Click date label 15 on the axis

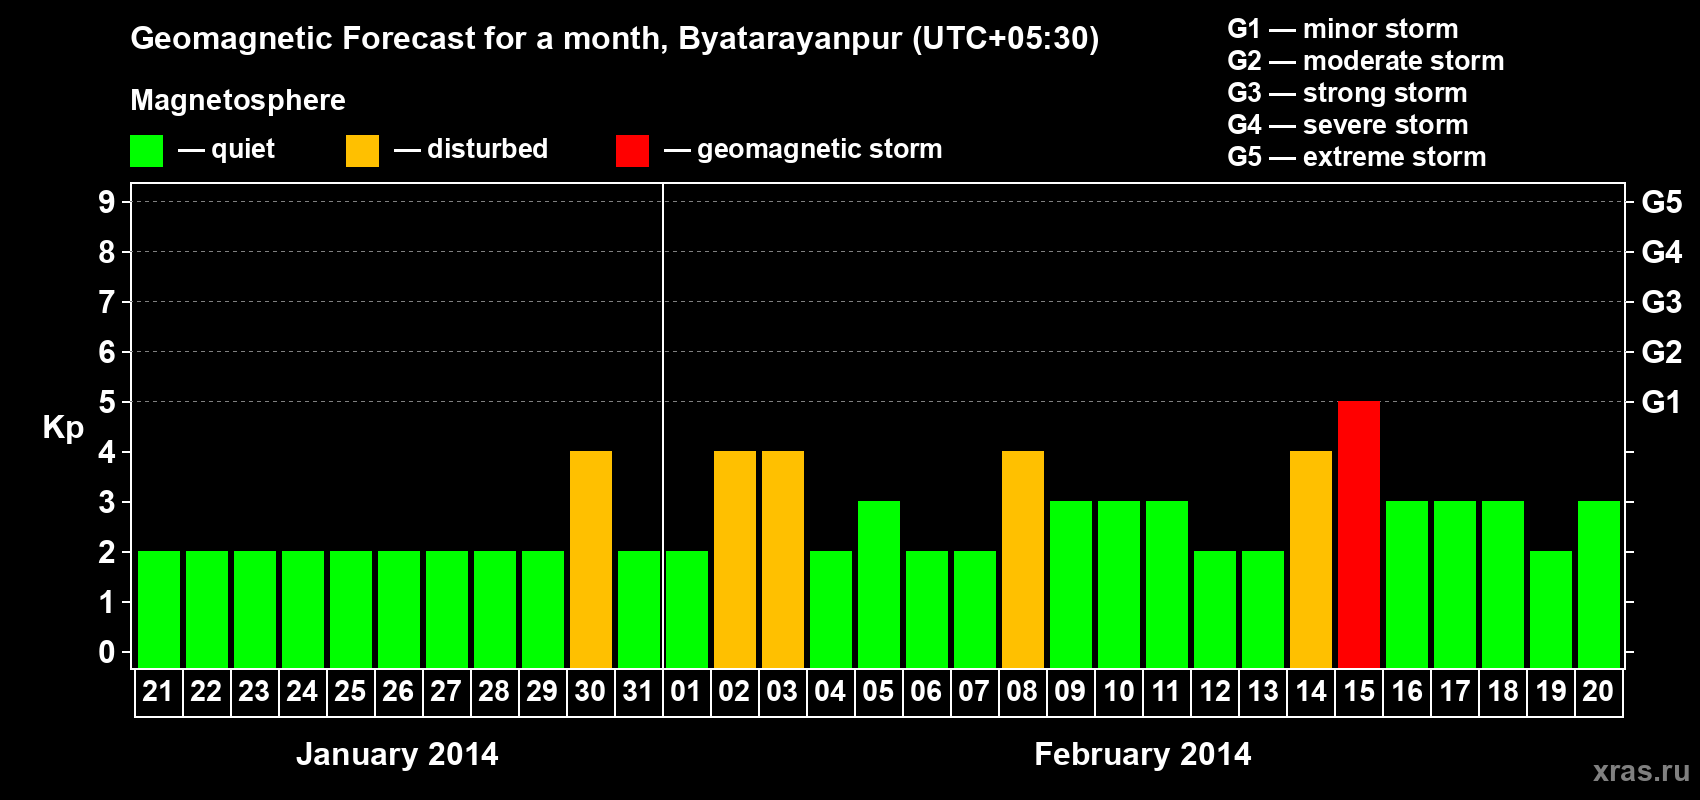tap(1359, 691)
